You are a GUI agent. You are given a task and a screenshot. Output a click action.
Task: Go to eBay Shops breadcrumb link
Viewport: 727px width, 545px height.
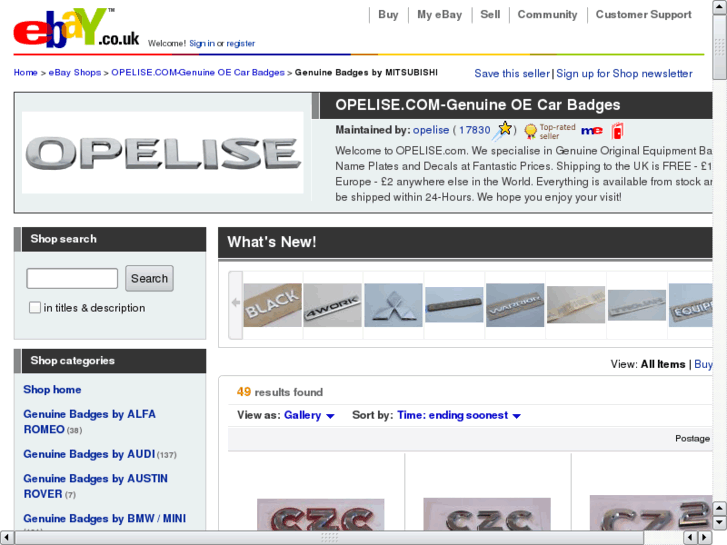(x=75, y=72)
